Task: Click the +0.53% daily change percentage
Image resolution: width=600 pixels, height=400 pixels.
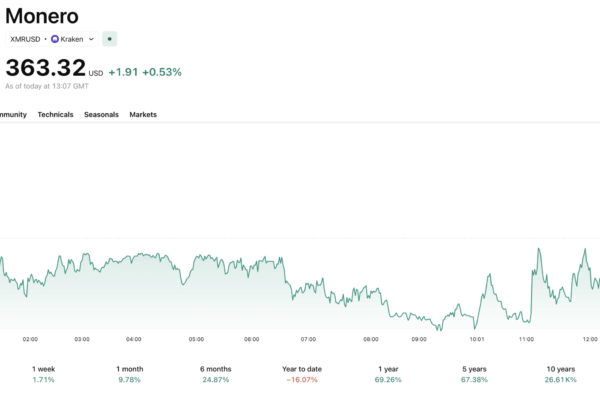Action: point(162,71)
